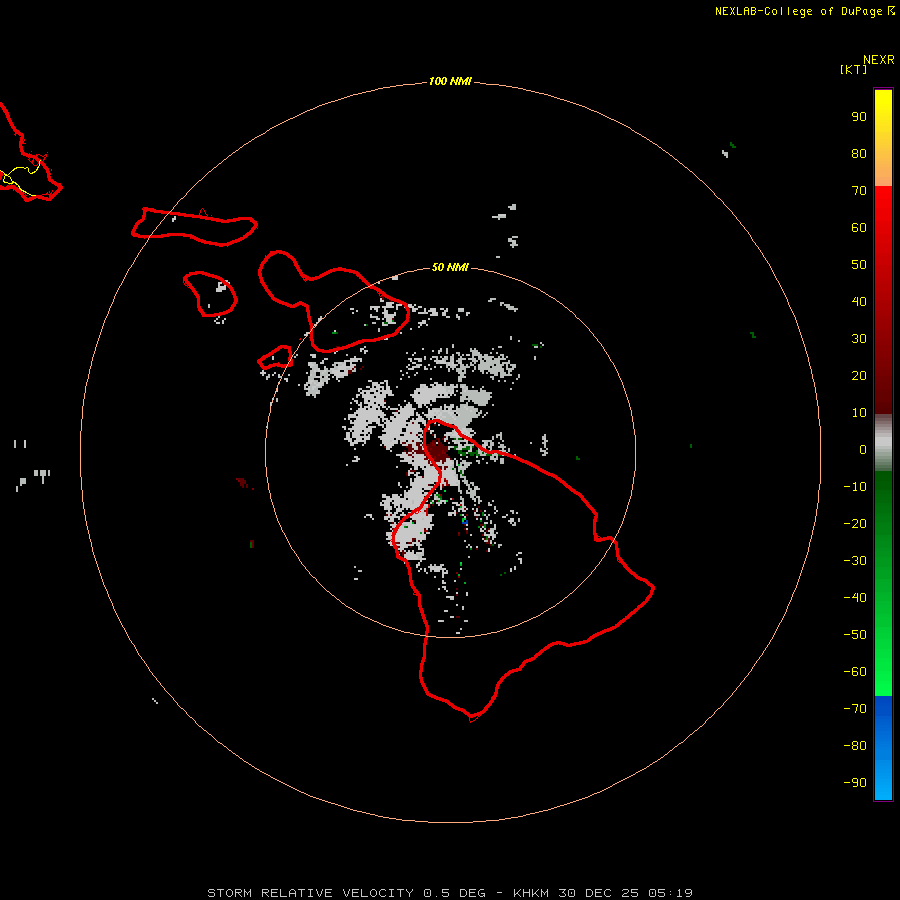Click the 20 value on velocity scale

click(859, 376)
